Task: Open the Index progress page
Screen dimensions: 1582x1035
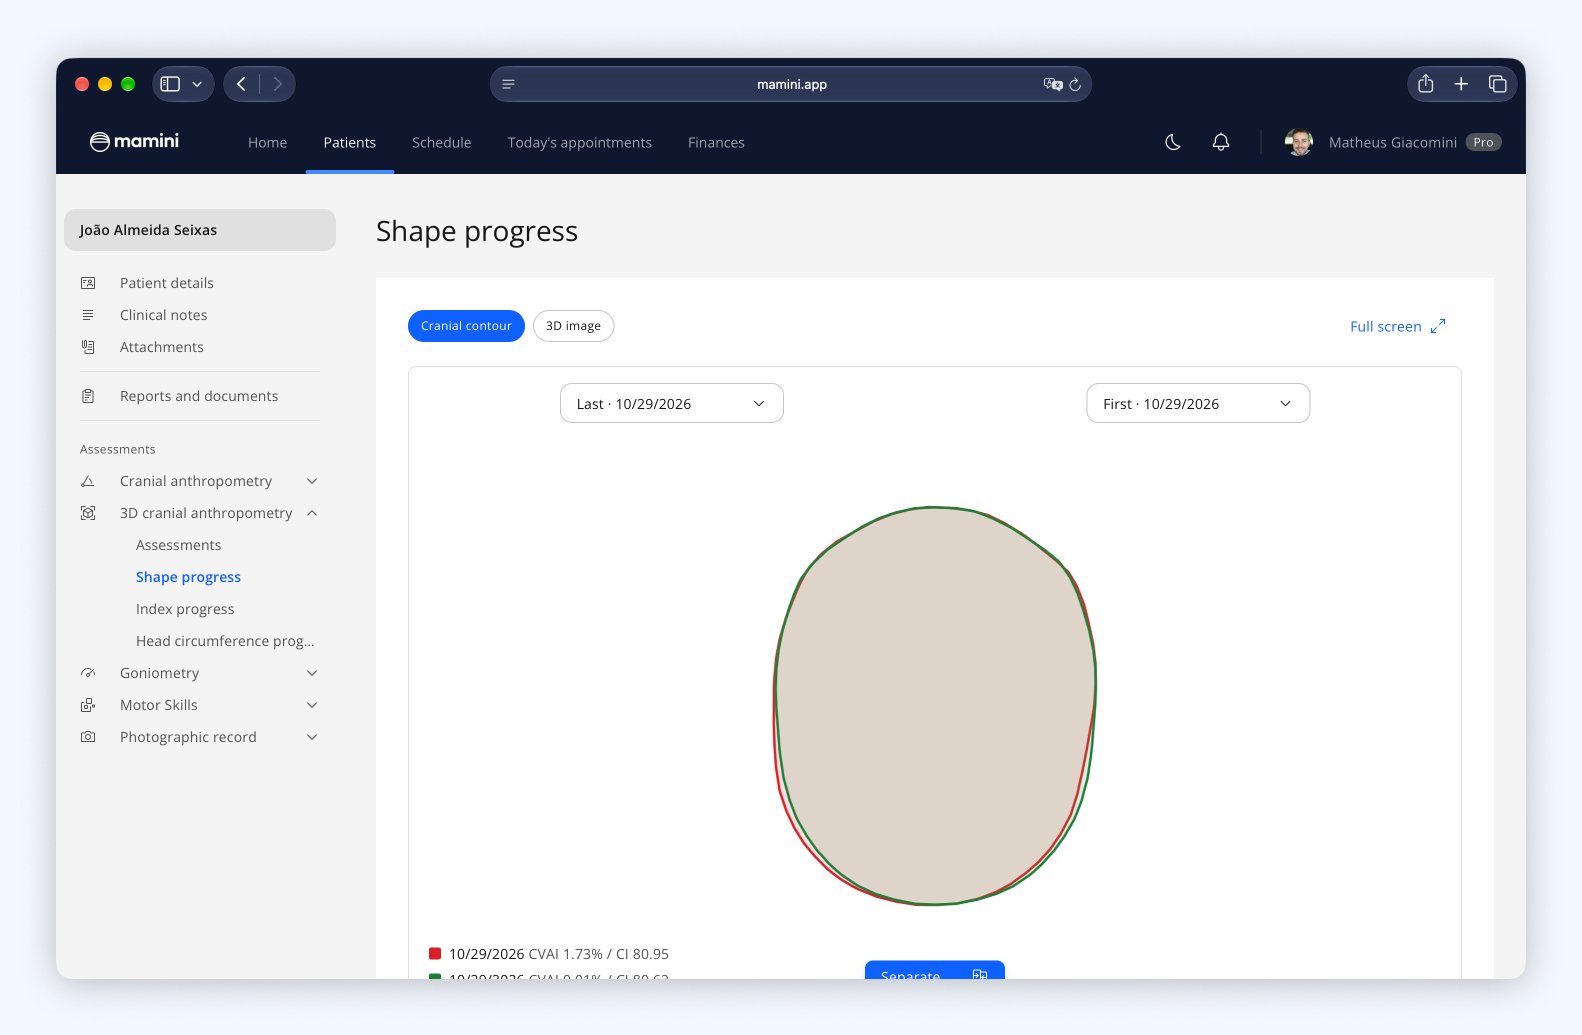Action: click(185, 609)
